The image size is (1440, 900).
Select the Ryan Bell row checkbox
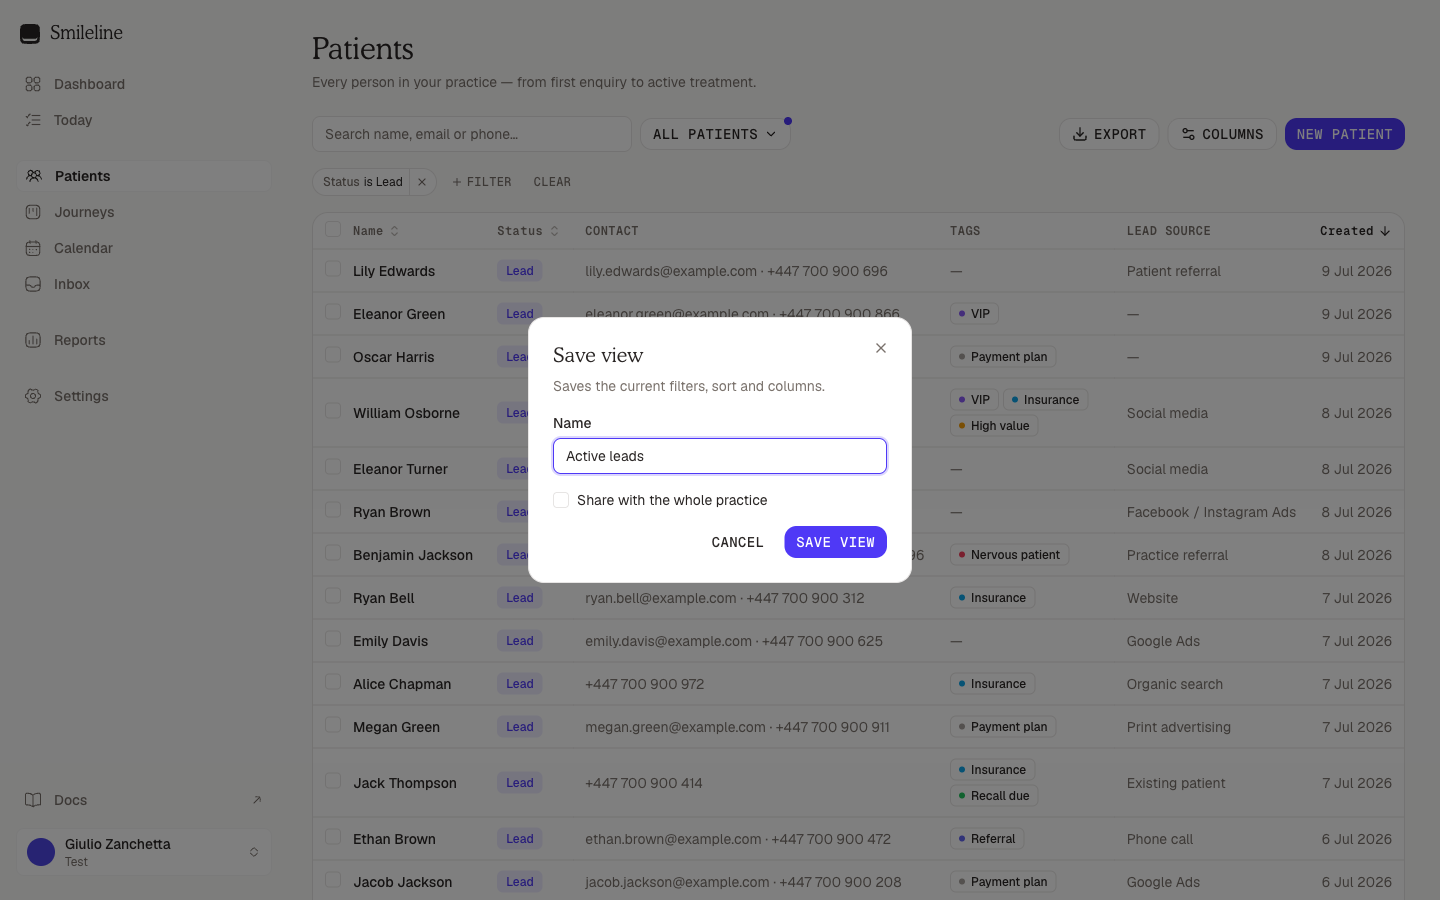(x=333, y=597)
